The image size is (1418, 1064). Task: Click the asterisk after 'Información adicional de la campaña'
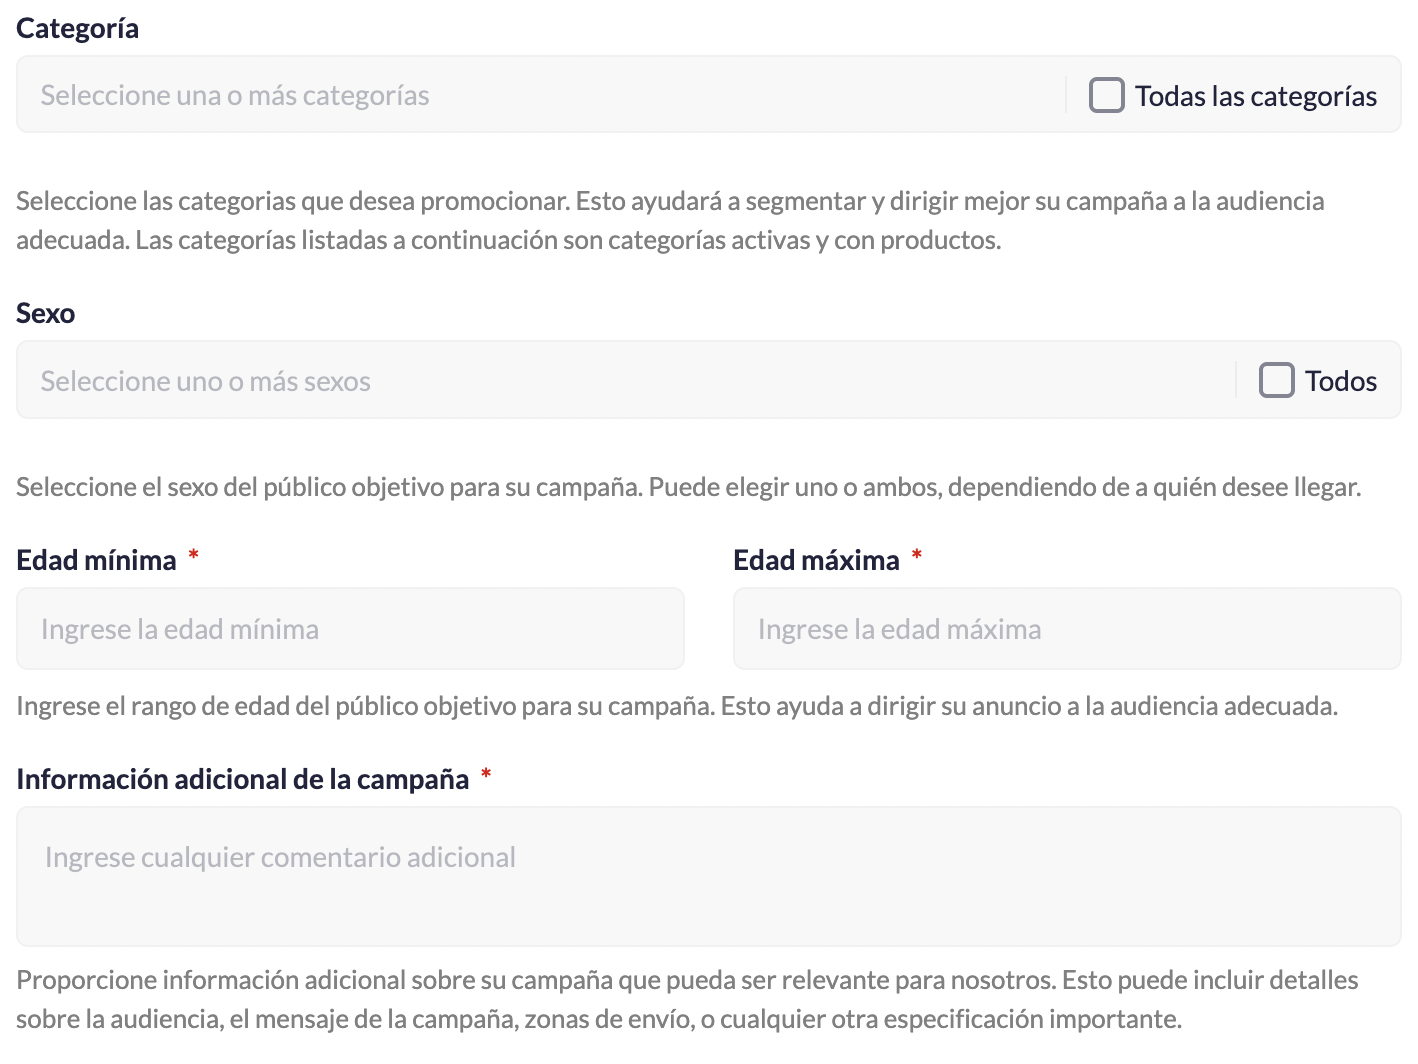coord(486,774)
